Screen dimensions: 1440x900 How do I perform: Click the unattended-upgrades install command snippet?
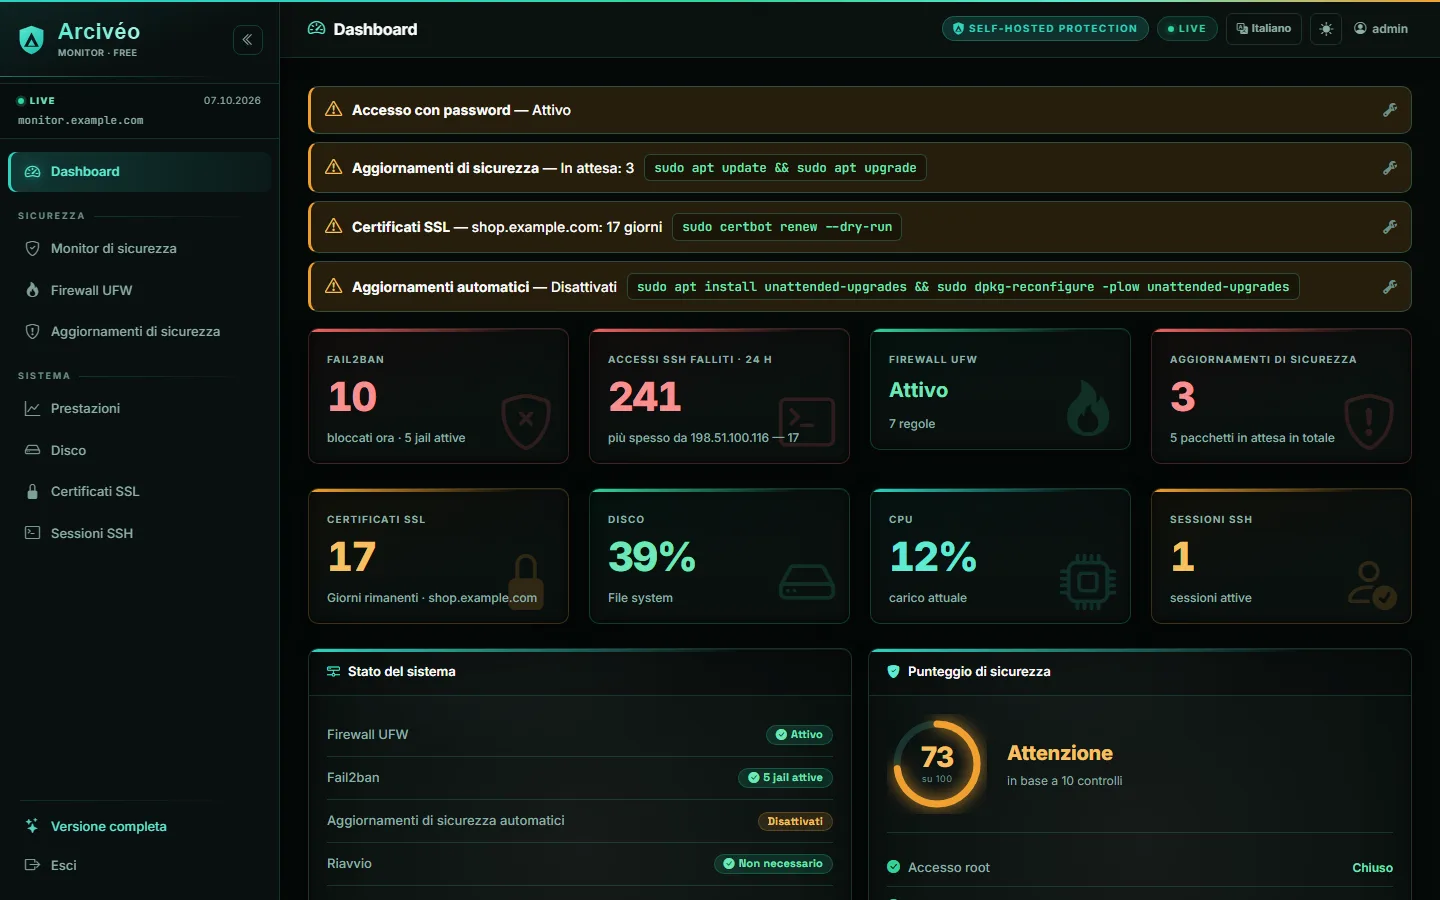click(963, 287)
